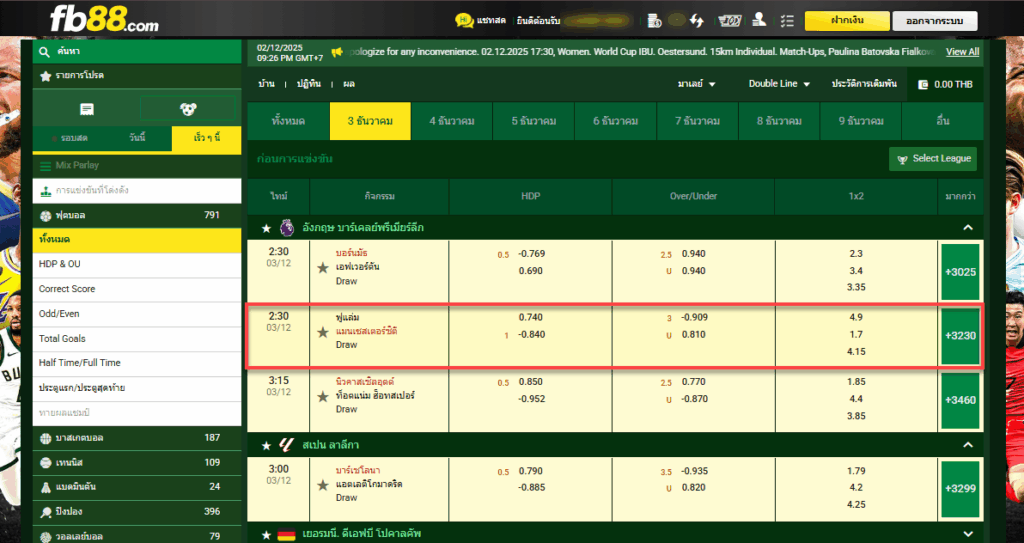Select Odd/Even in sidebar
Image resolution: width=1024 pixels, height=543 pixels.
pos(136,314)
